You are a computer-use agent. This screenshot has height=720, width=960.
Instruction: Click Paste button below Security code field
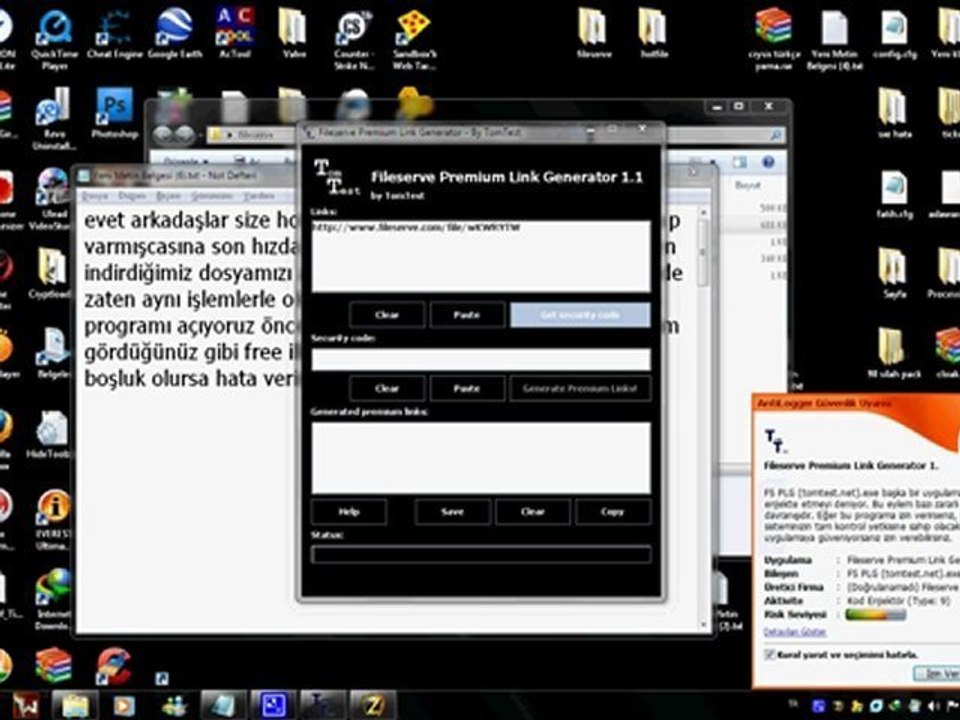(x=467, y=388)
